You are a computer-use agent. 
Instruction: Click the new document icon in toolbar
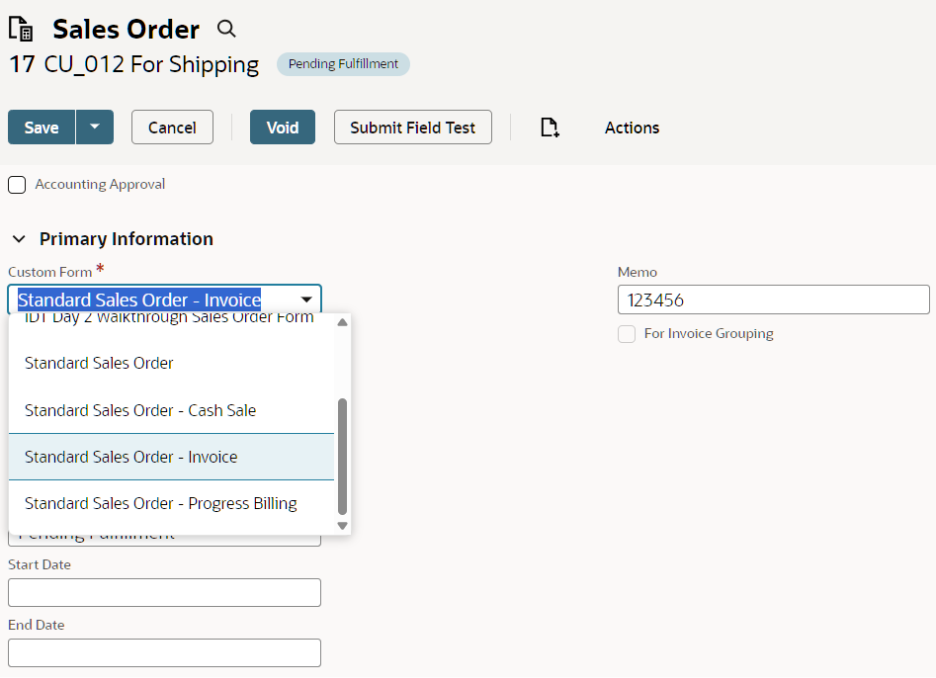pos(549,128)
